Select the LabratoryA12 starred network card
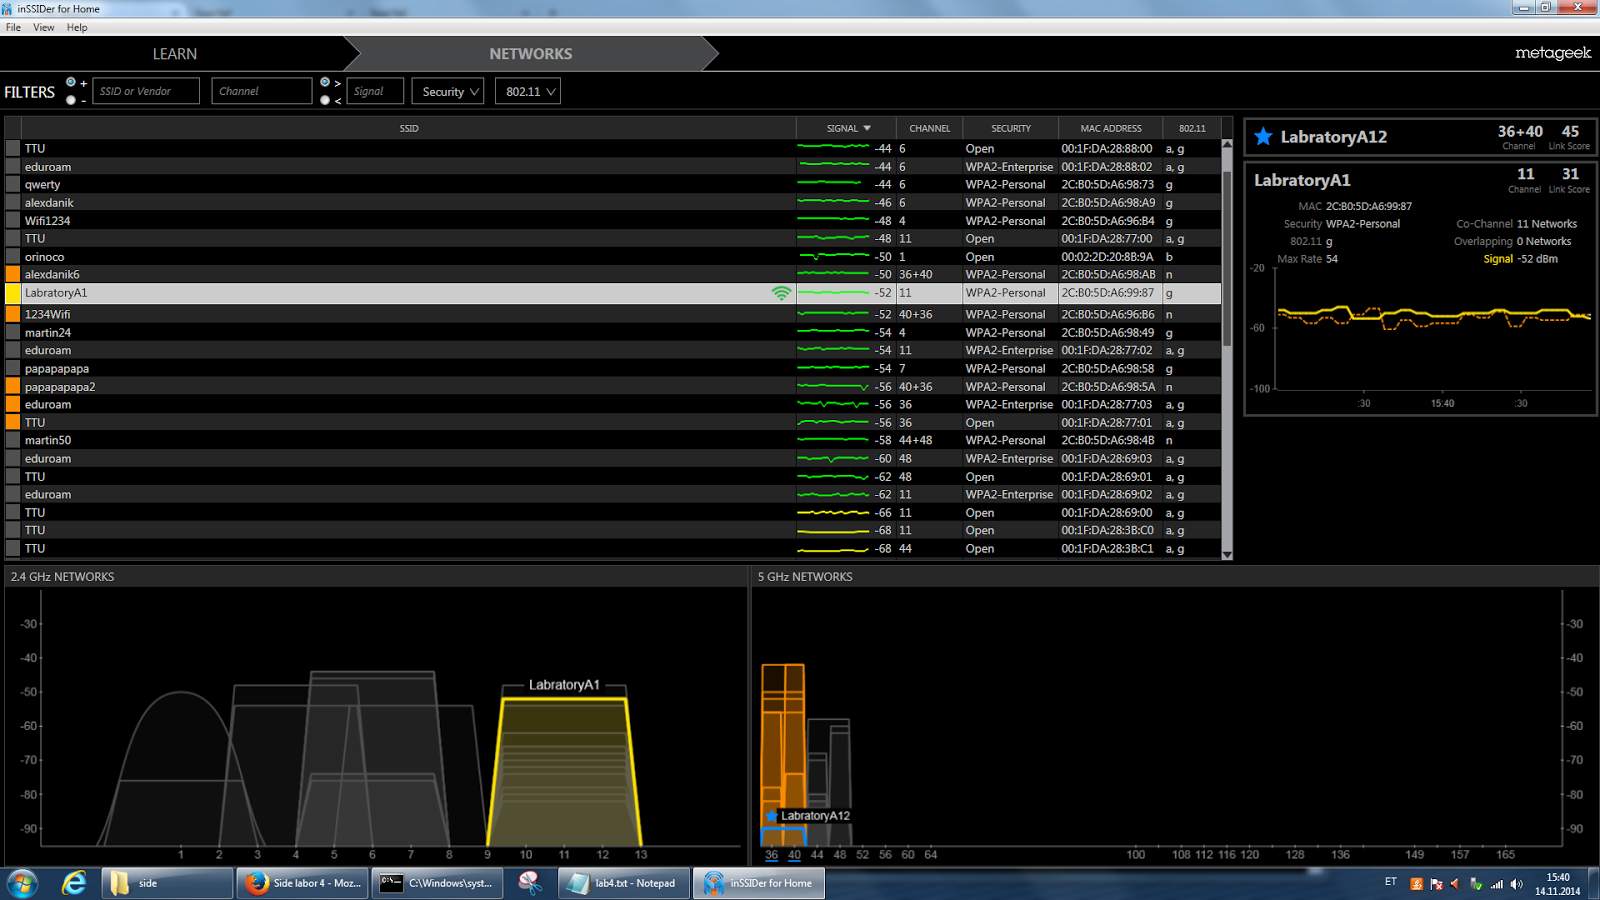This screenshot has width=1600, height=900. [1420, 137]
